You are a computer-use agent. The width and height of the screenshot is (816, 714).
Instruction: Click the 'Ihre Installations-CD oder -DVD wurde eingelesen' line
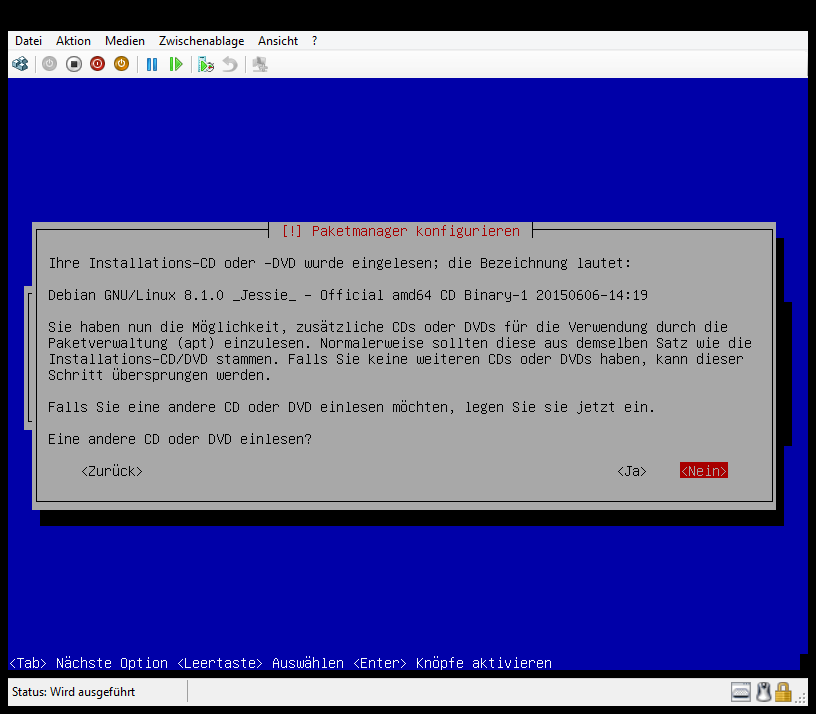tap(339, 263)
